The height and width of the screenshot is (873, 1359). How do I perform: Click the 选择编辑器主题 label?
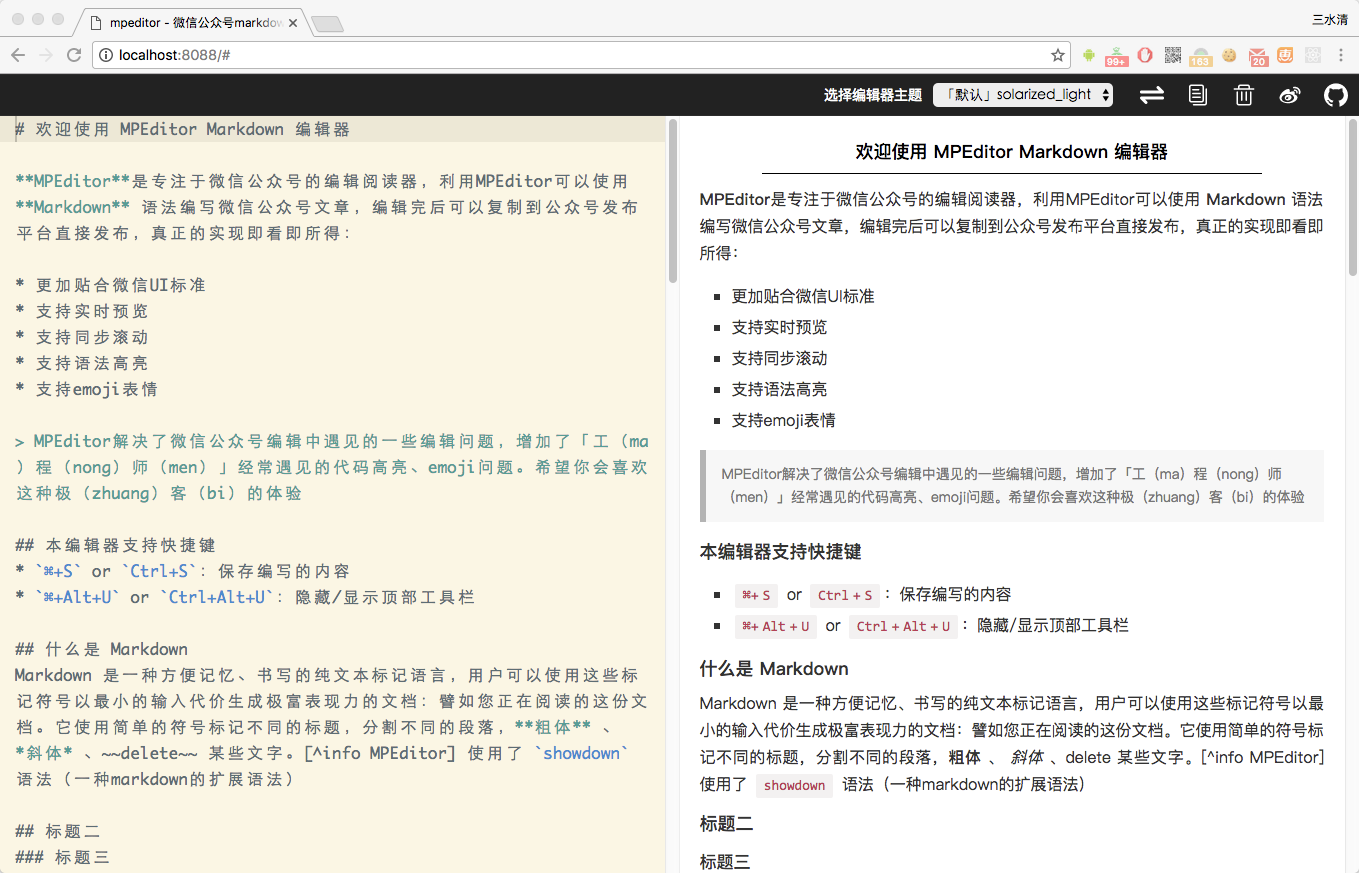coord(872,95)
